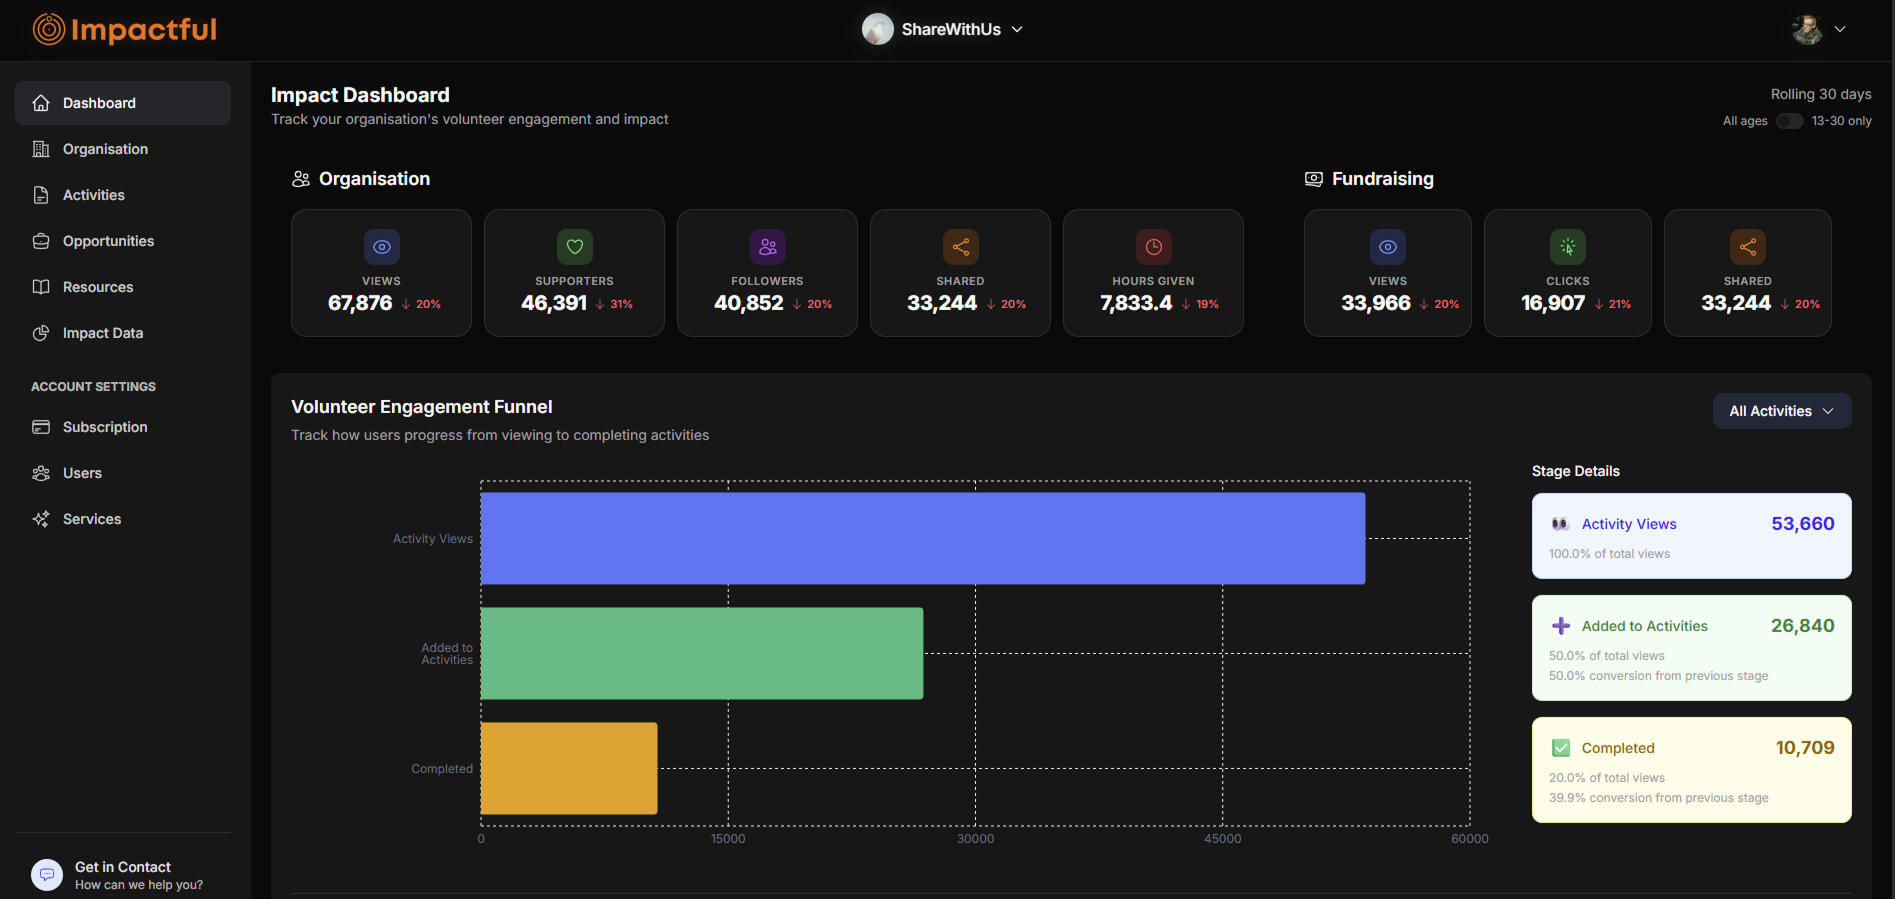Click the Get in Contact chat icon
This screenshot has height=899, width=1895.
47,875
